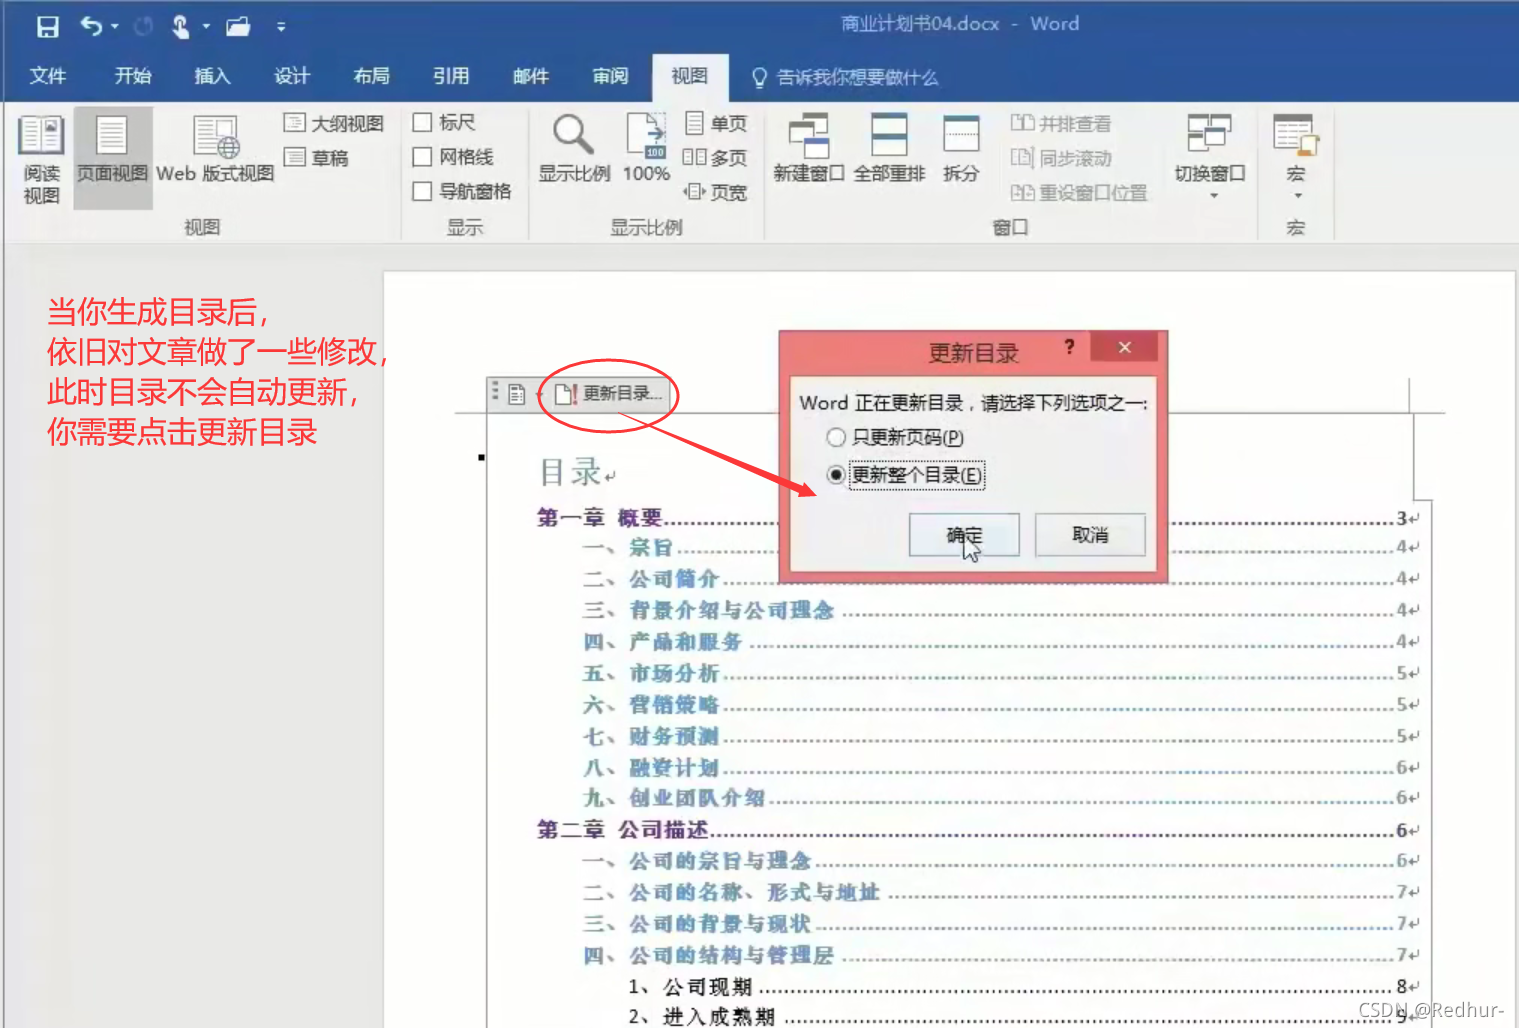Open touch mode dropdown arrow

coord(206,27)
